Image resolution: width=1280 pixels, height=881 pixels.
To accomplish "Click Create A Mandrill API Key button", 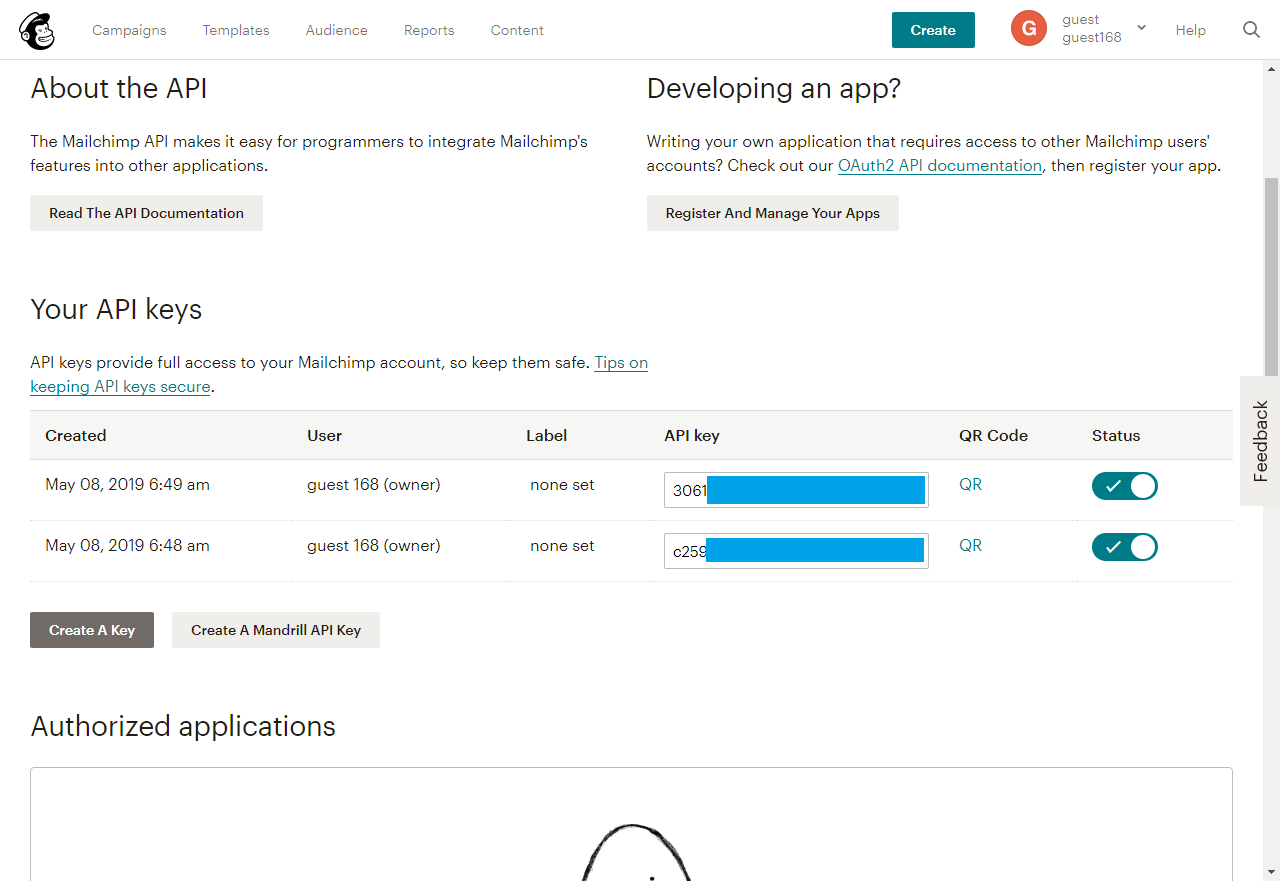I will tap(276, 630).
